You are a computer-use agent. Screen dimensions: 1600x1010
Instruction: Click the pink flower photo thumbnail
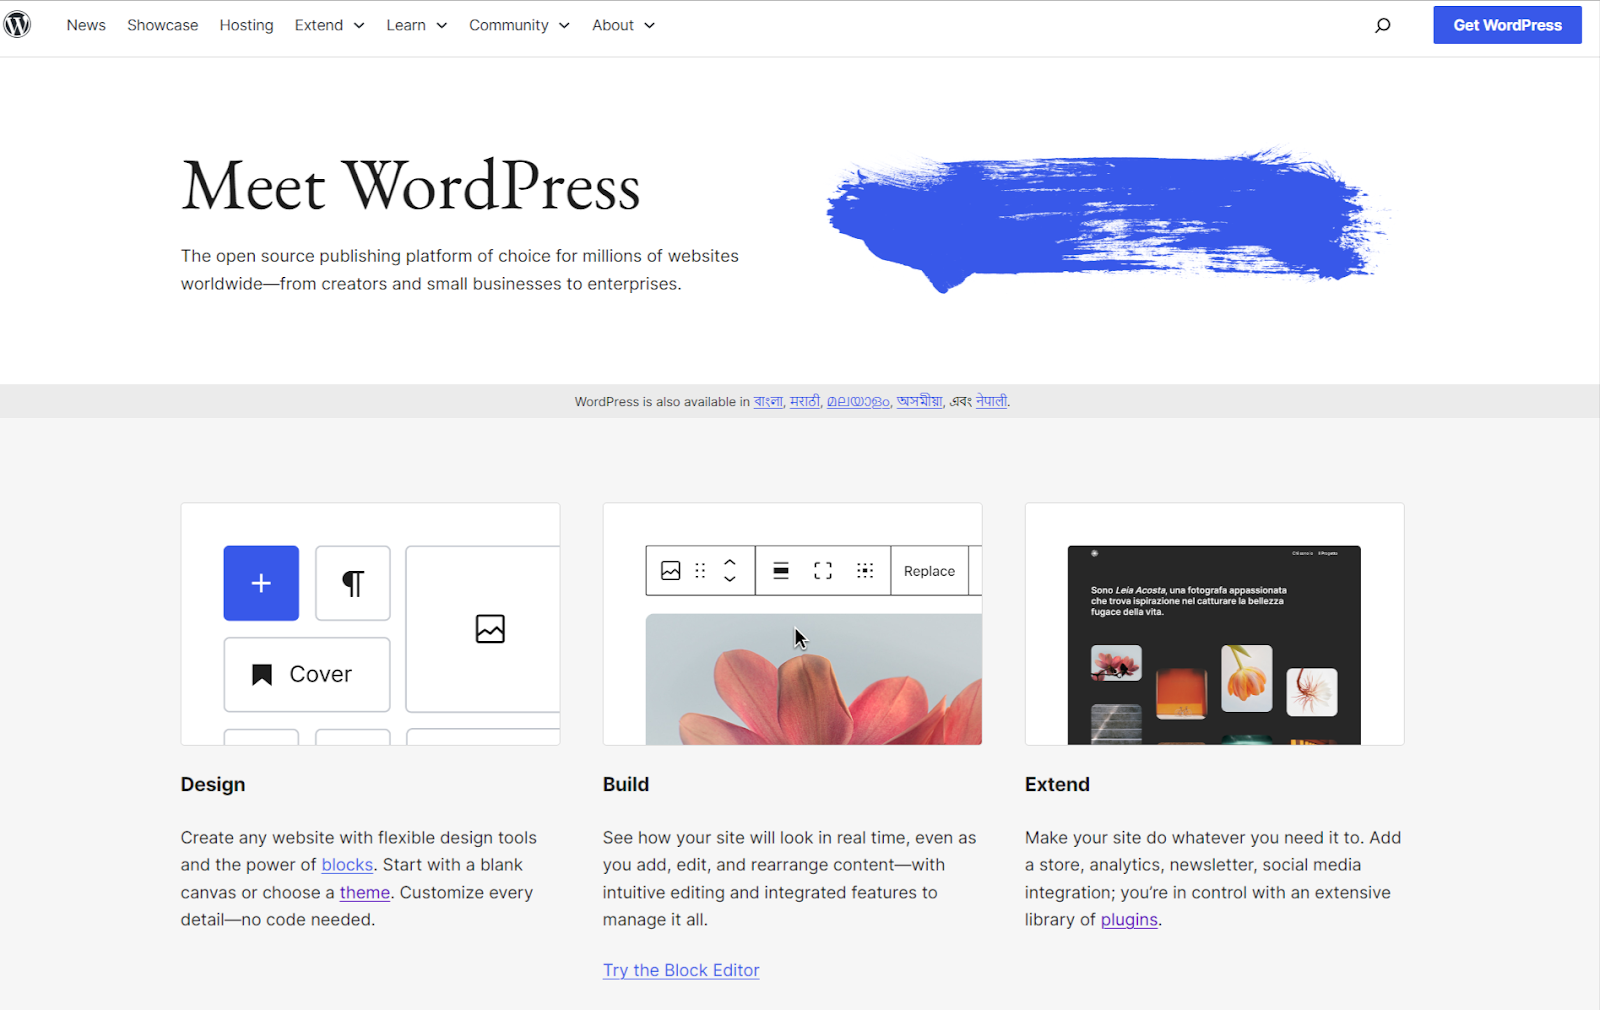[x=1116, y=663]
